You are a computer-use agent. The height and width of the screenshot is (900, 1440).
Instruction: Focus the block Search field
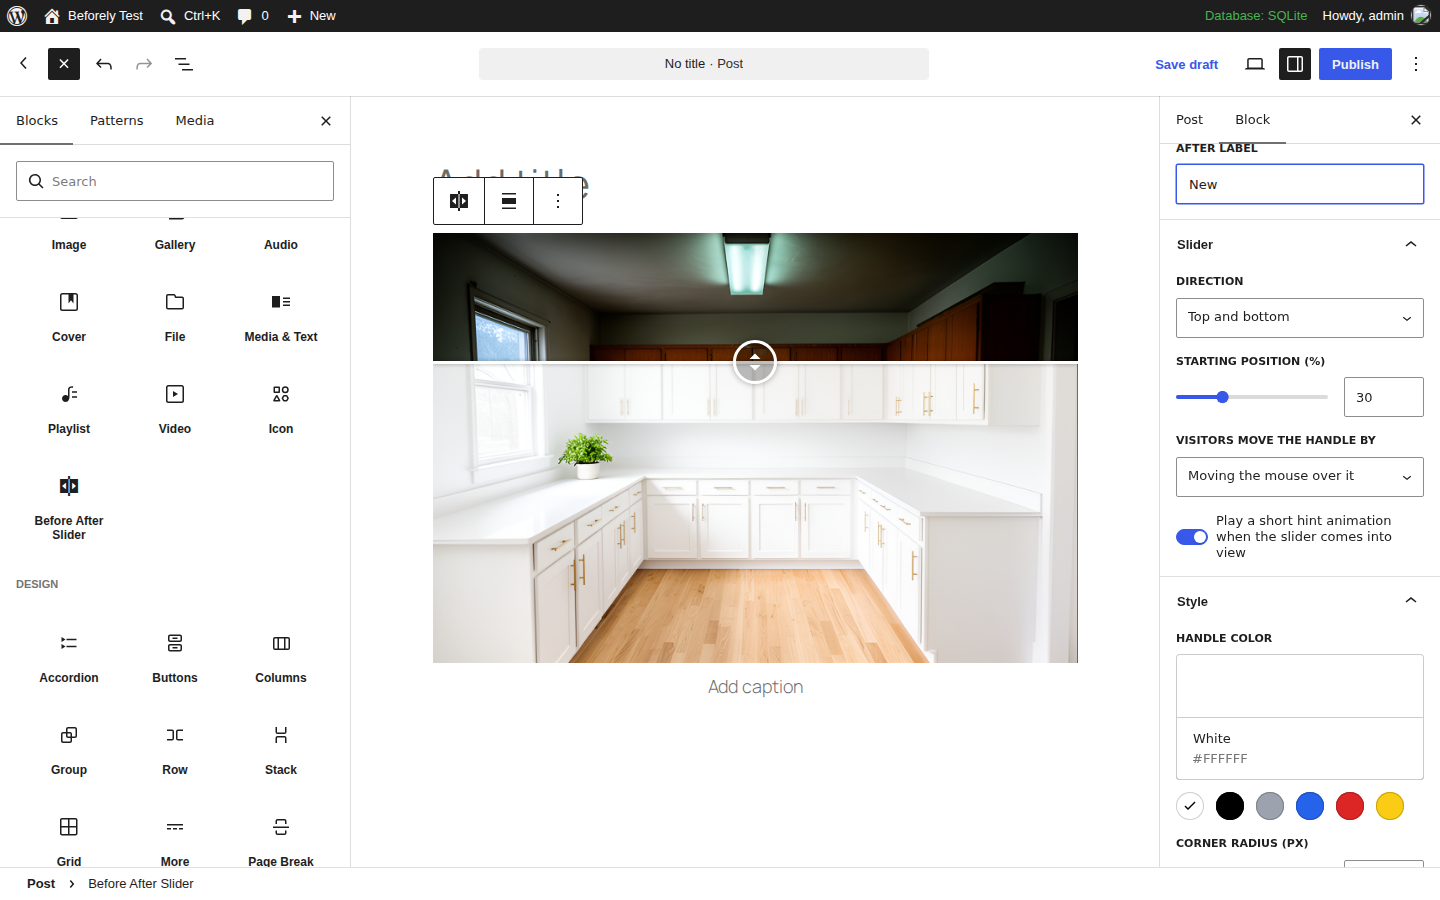[x=175, y=181]
